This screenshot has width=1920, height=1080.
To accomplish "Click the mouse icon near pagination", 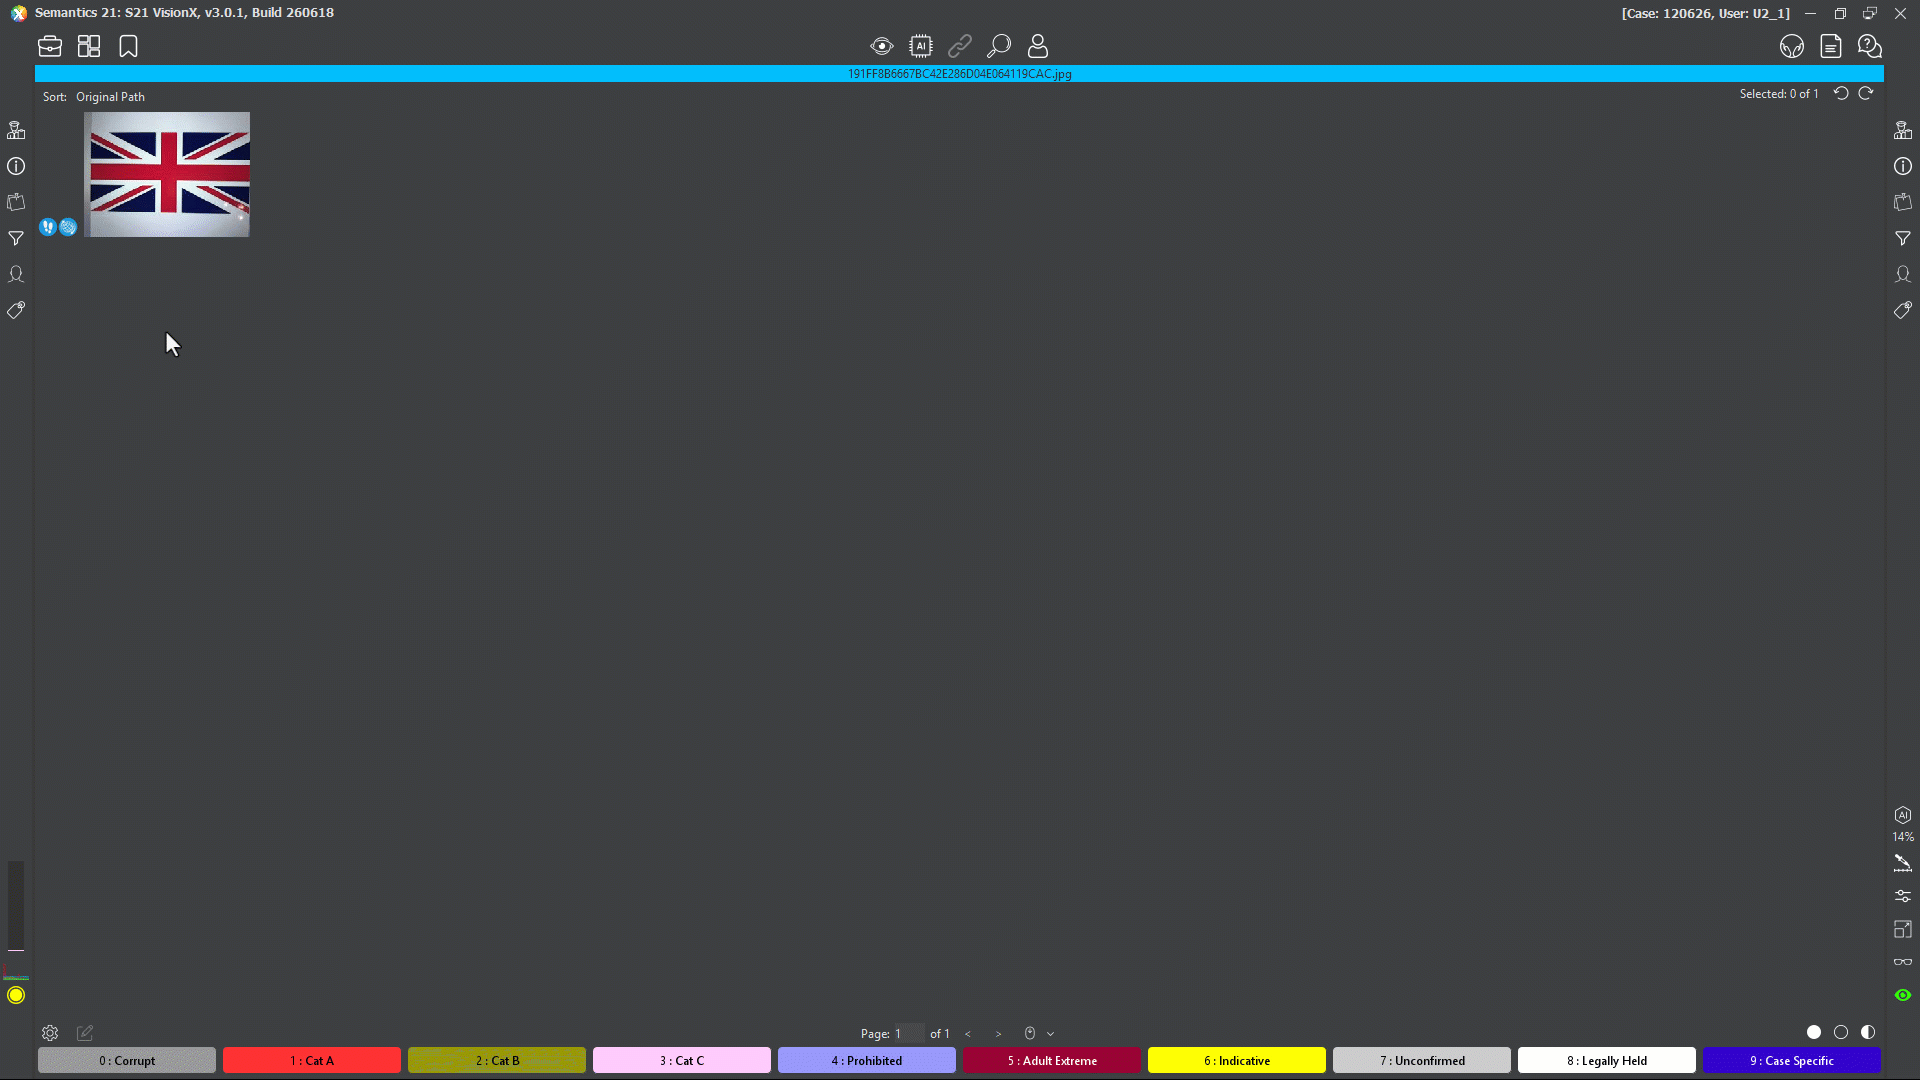I will point(1030,1033).
